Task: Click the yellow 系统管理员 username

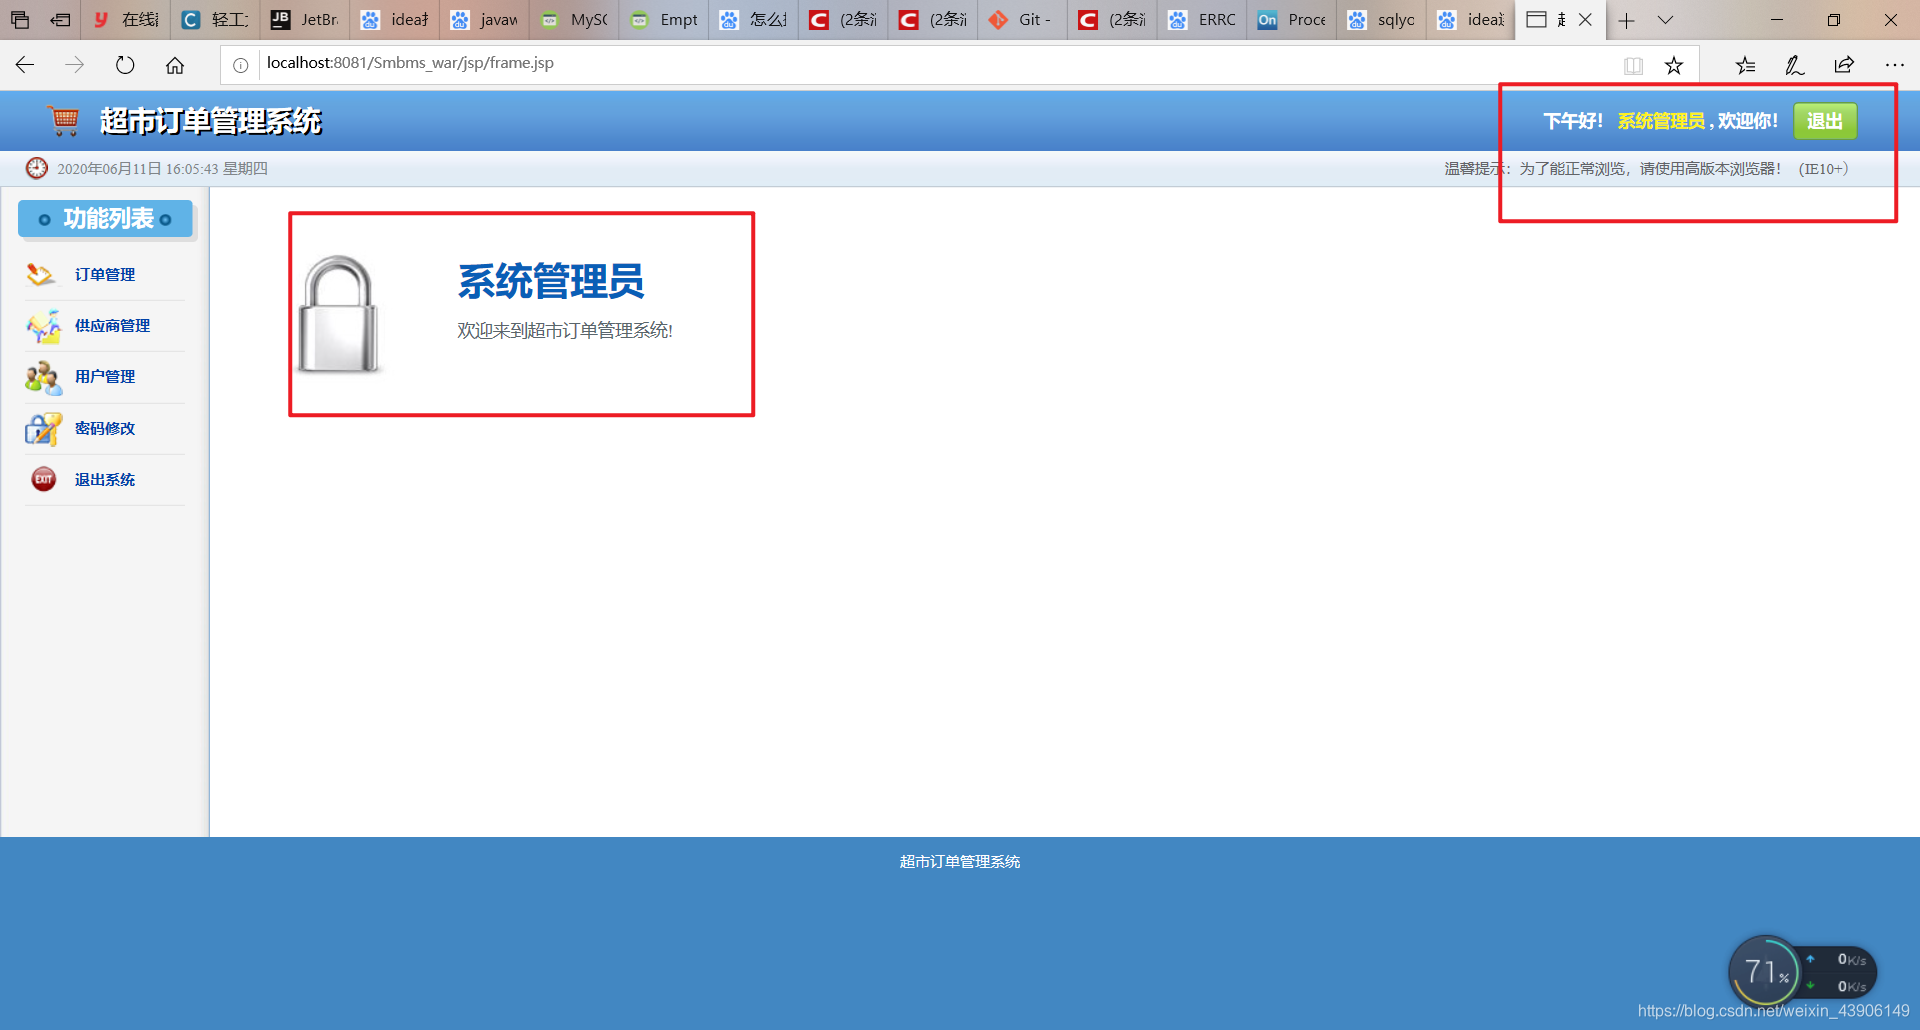Action: click(1661, 121)
